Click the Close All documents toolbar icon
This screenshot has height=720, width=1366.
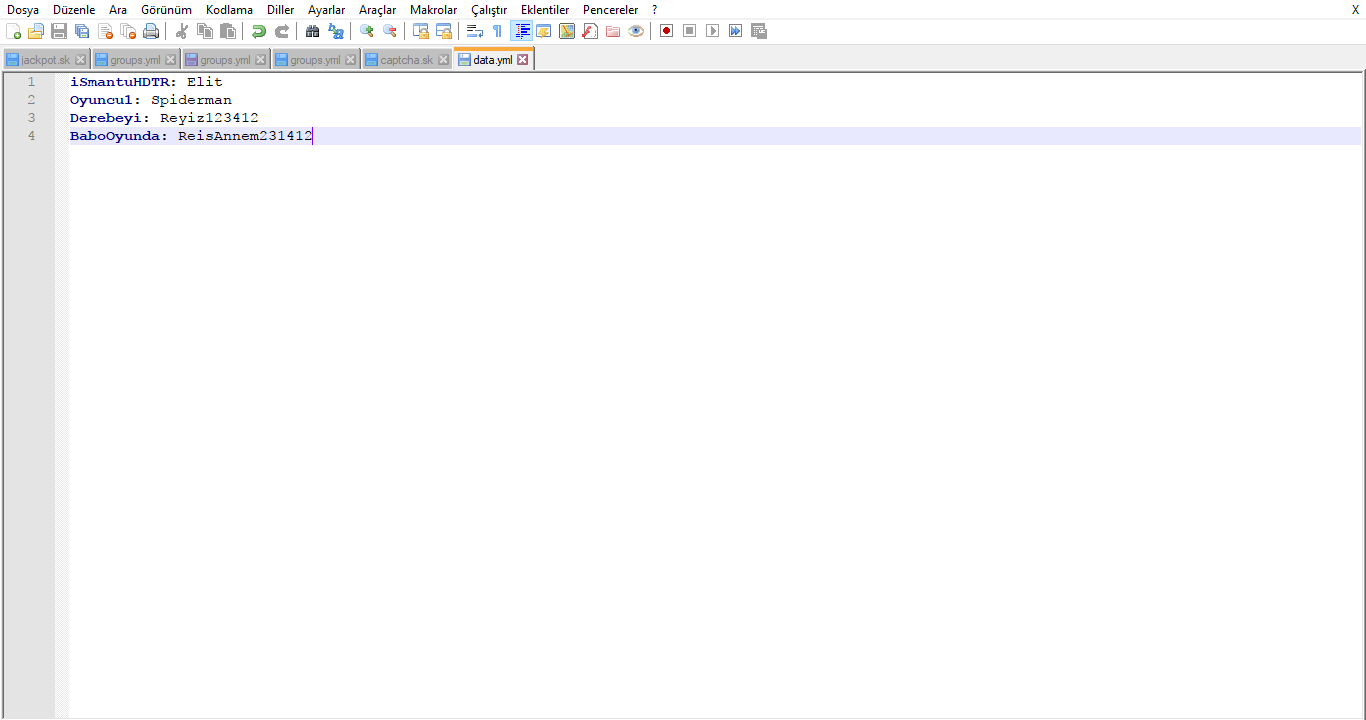click(x=128, y=31)
